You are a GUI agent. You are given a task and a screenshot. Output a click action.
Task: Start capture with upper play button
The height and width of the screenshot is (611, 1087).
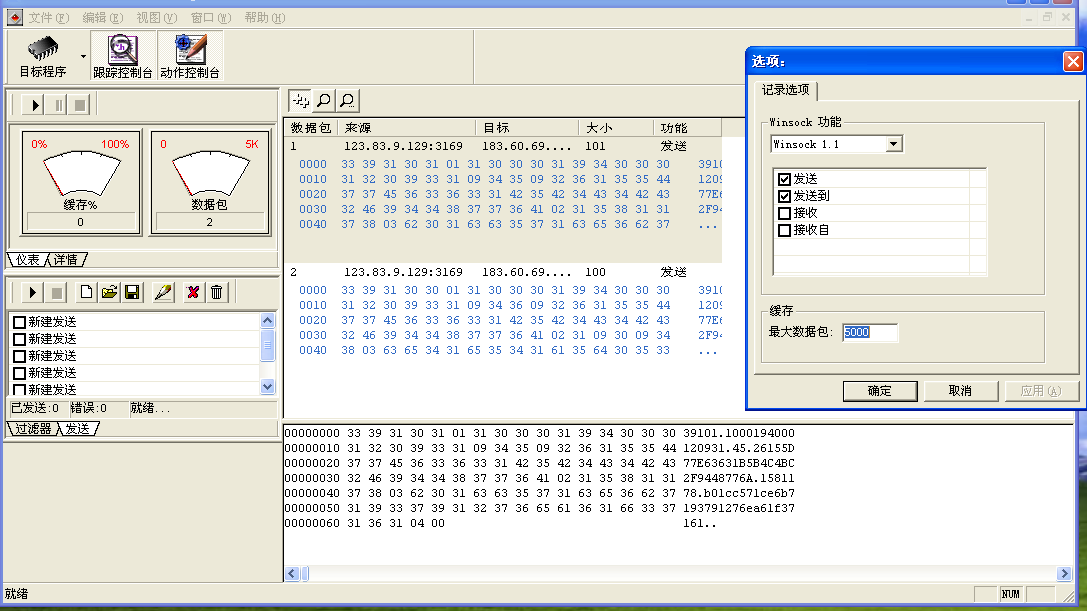pos(35,105)
